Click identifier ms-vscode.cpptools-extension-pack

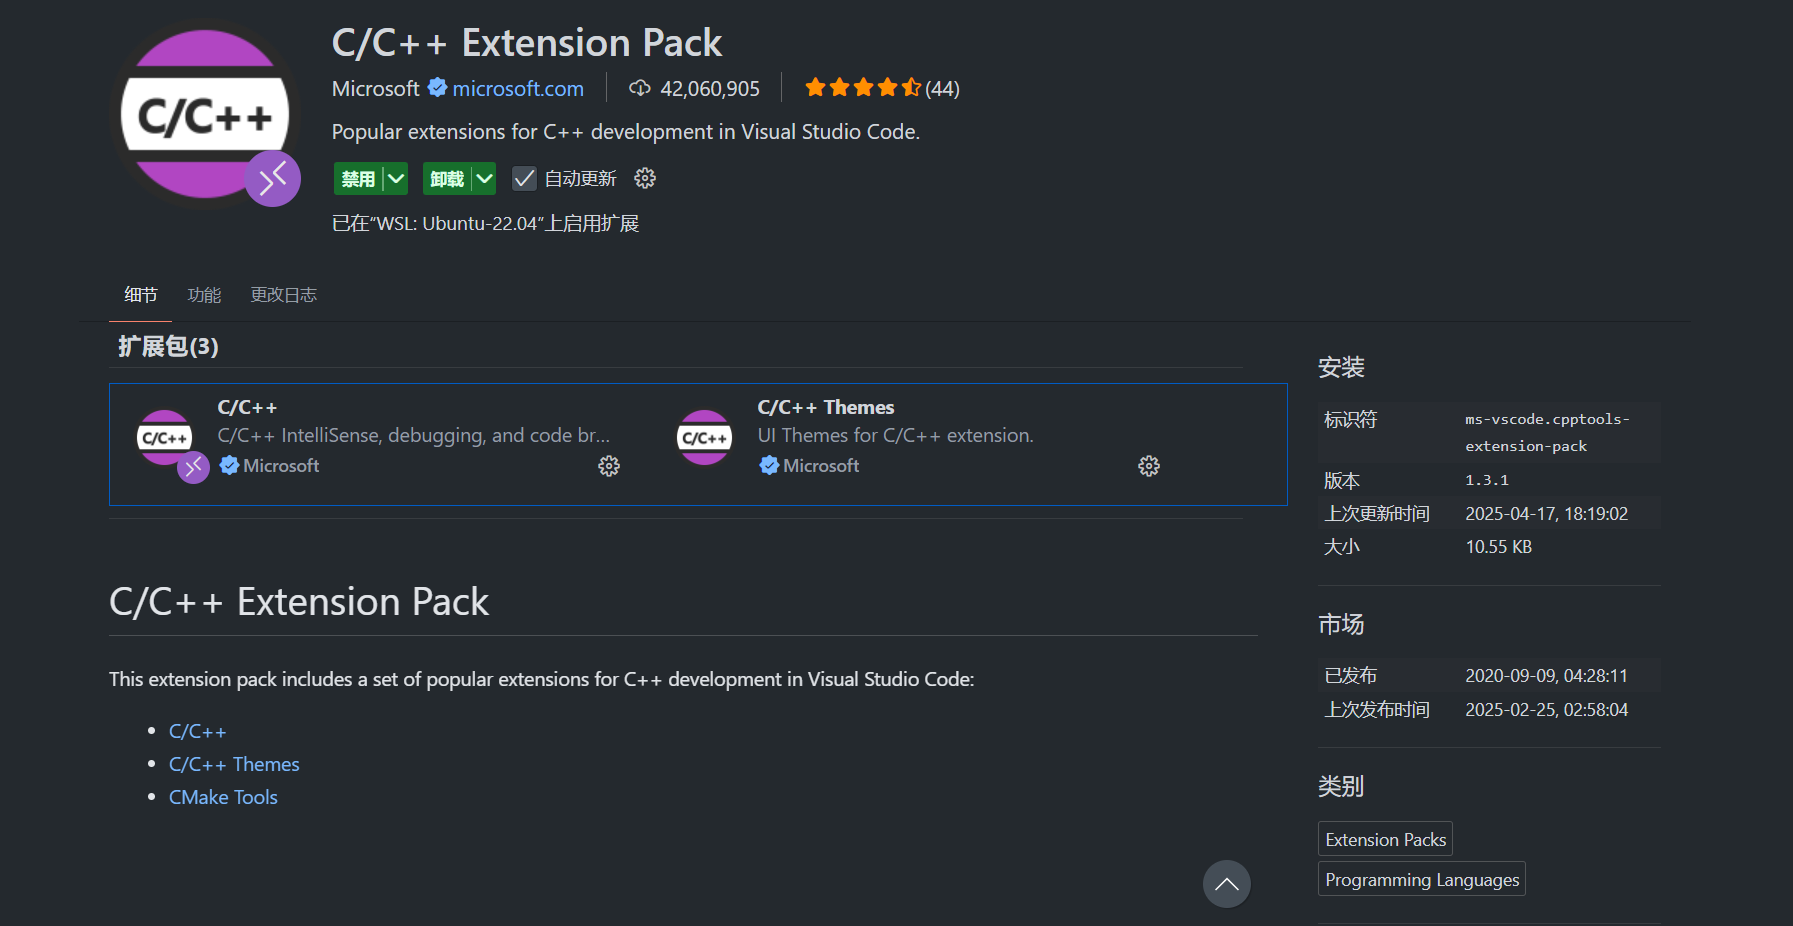pos(1548,432)
